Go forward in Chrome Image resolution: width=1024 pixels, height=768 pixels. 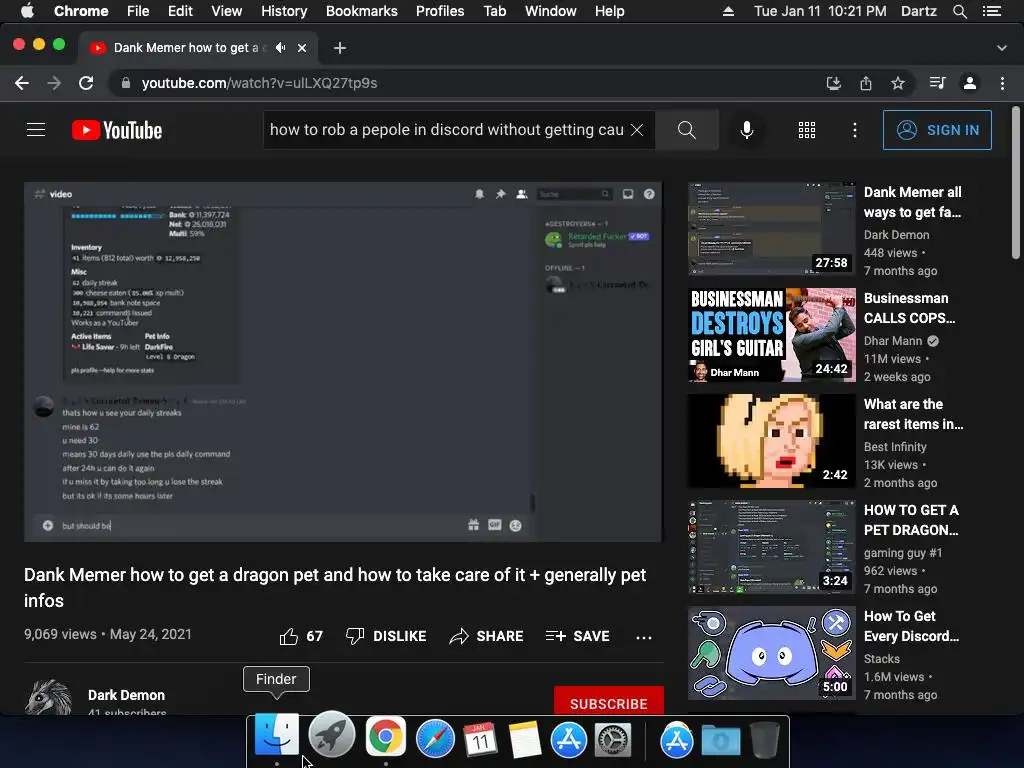point(54,83)
